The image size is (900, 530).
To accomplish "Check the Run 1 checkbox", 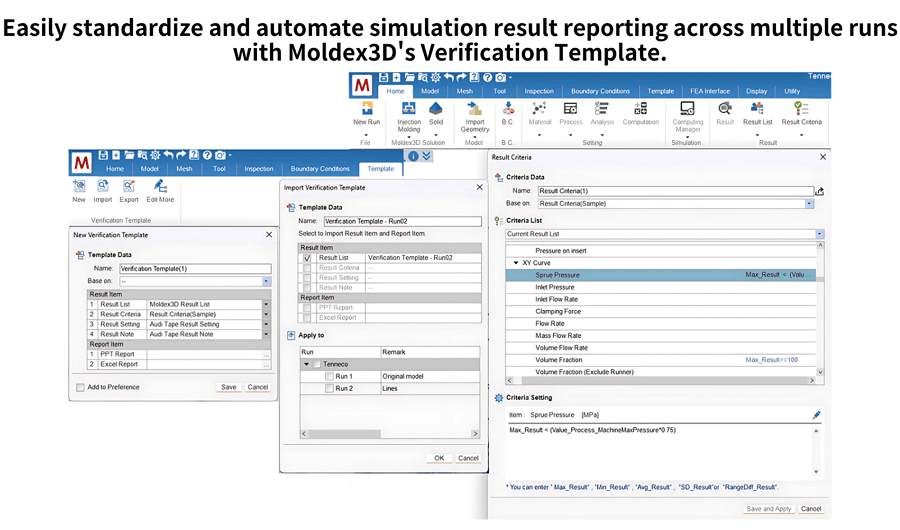I will pyautogui.click(x=329, y=376).
